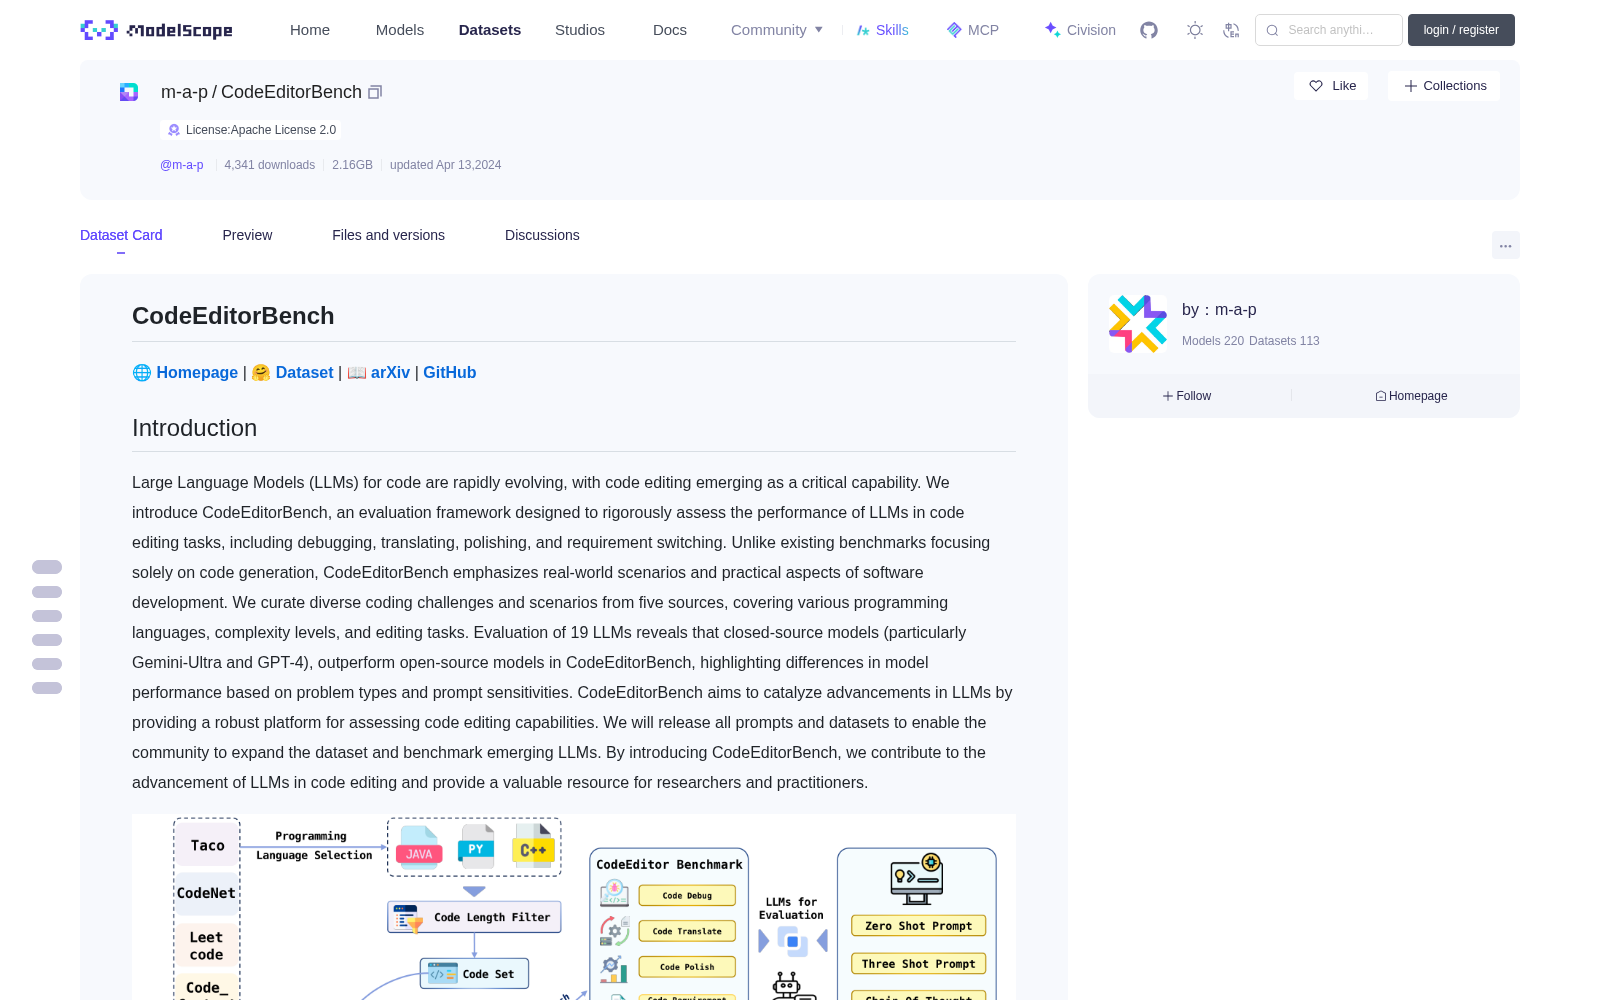Open the MCP nav item

point(973,30)
